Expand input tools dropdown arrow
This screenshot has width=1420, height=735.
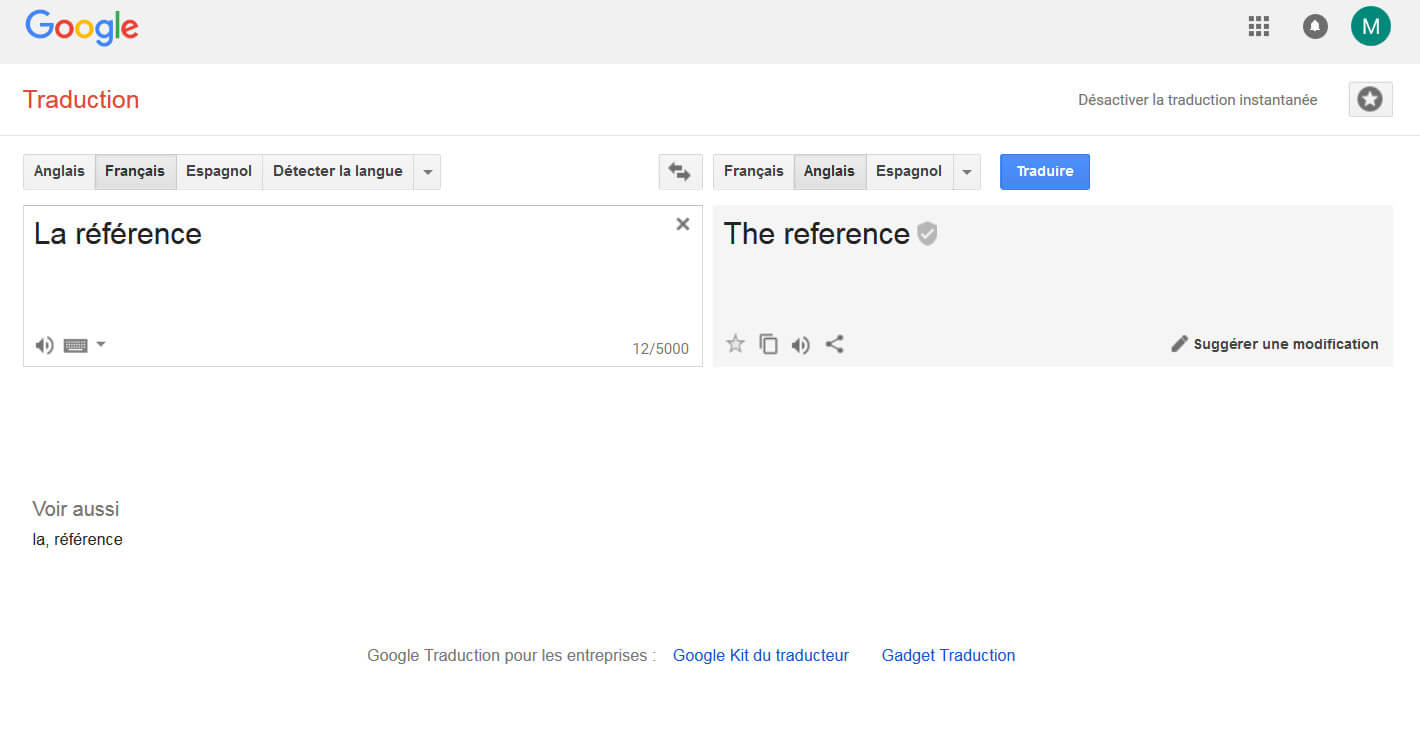coord(101,345)
